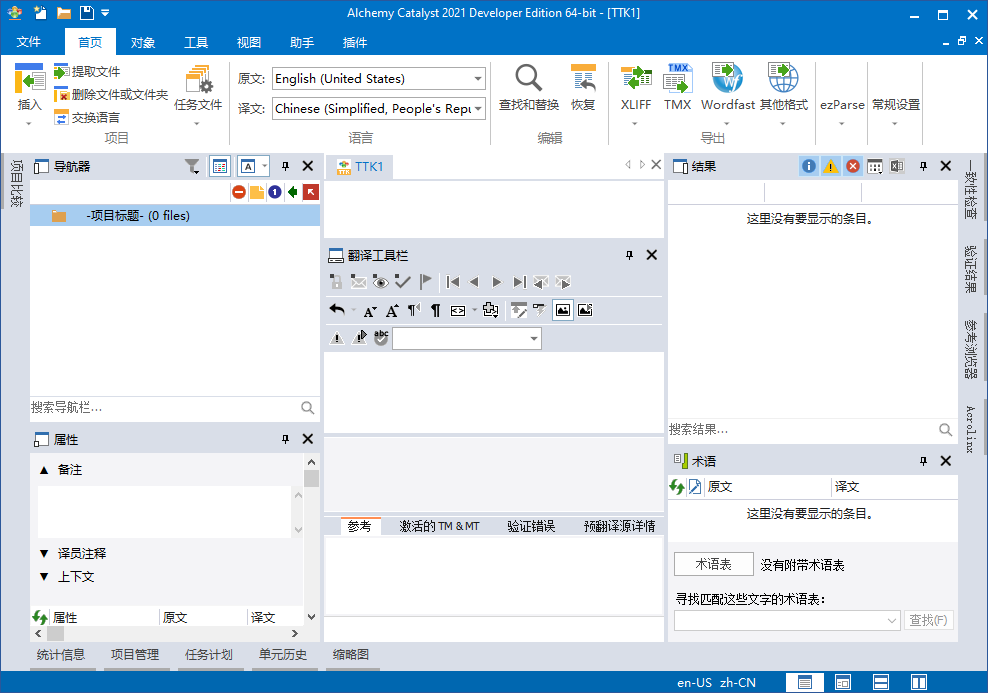Click the 恢复 revert icon
This screenshot has width=988, height=693.
[583, 78]
